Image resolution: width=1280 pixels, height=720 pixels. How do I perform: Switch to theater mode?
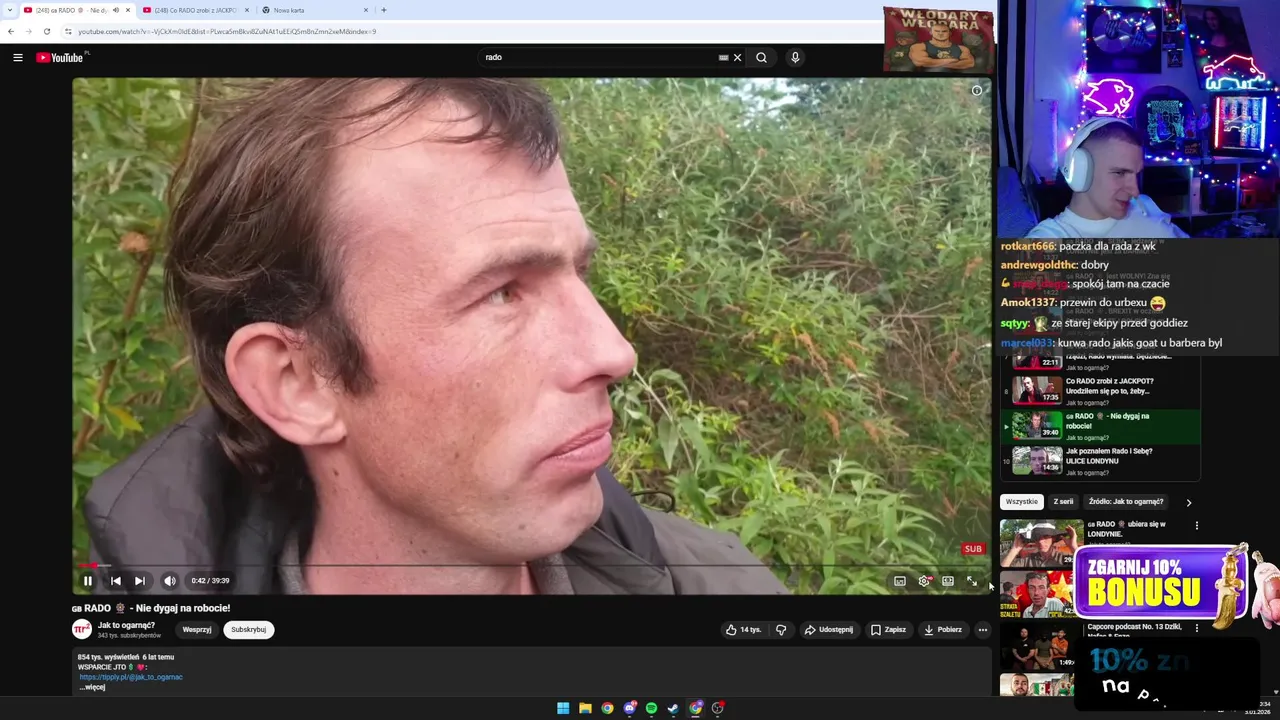pyautogui.click(x=948, y=581)
